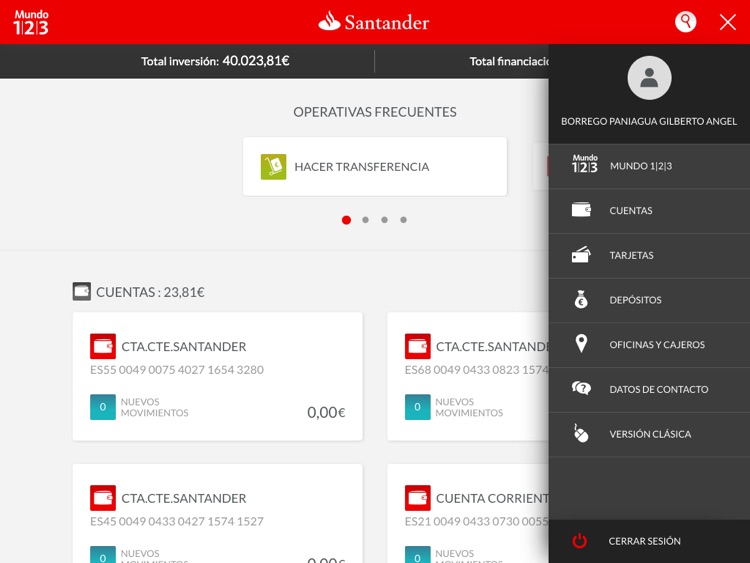Click the chat question icon beside DATOS DE CONTACTO
The height and width of the screenshot is (563, 750).
click(x=581, y=388)
